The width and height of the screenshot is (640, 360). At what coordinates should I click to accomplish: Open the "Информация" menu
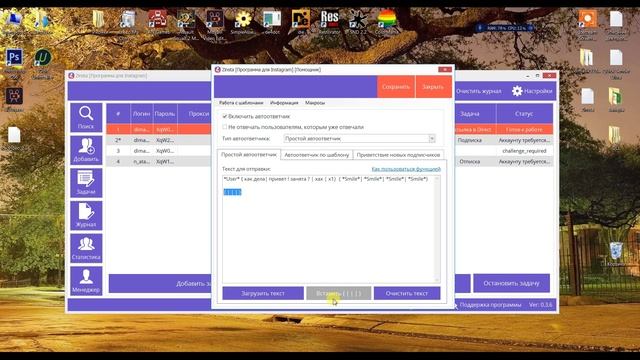(x=284, y=103)
